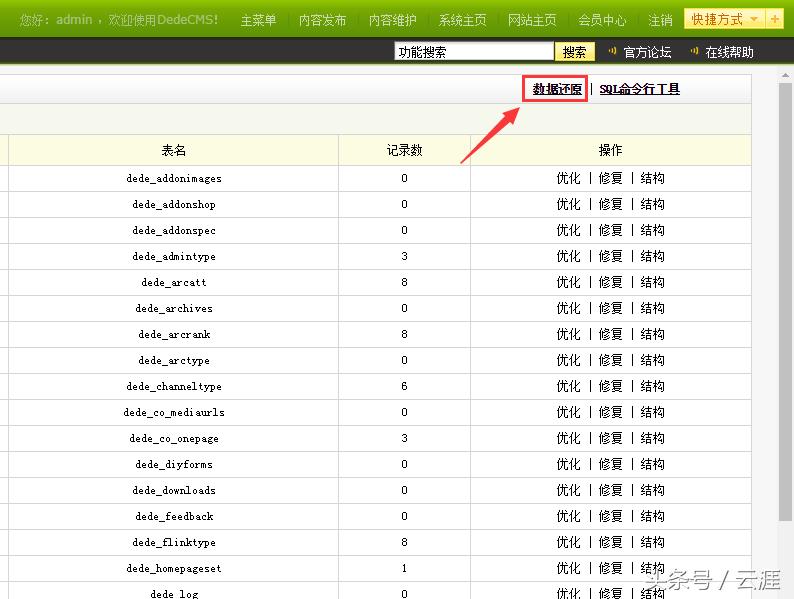Click 优化 for dede_archives

coord(568,308)
